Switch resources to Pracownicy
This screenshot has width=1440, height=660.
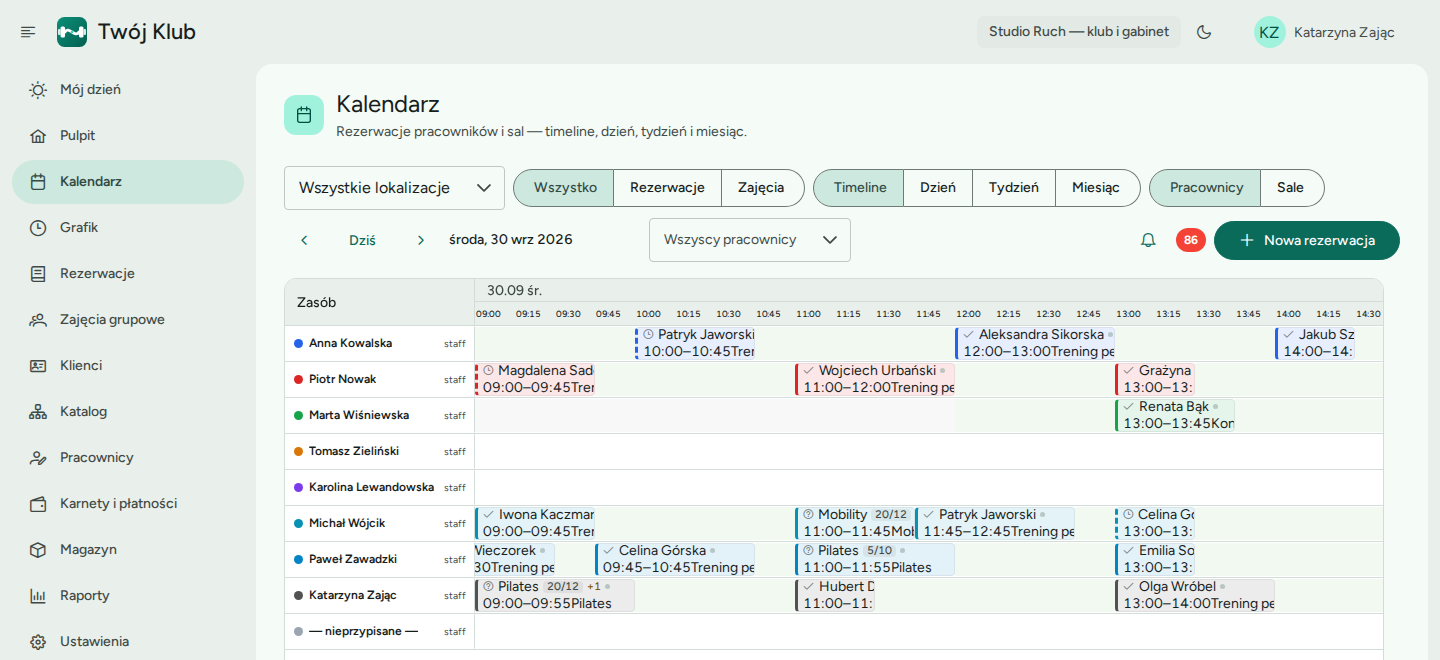pyautogui.click(x=1206, y=188)
